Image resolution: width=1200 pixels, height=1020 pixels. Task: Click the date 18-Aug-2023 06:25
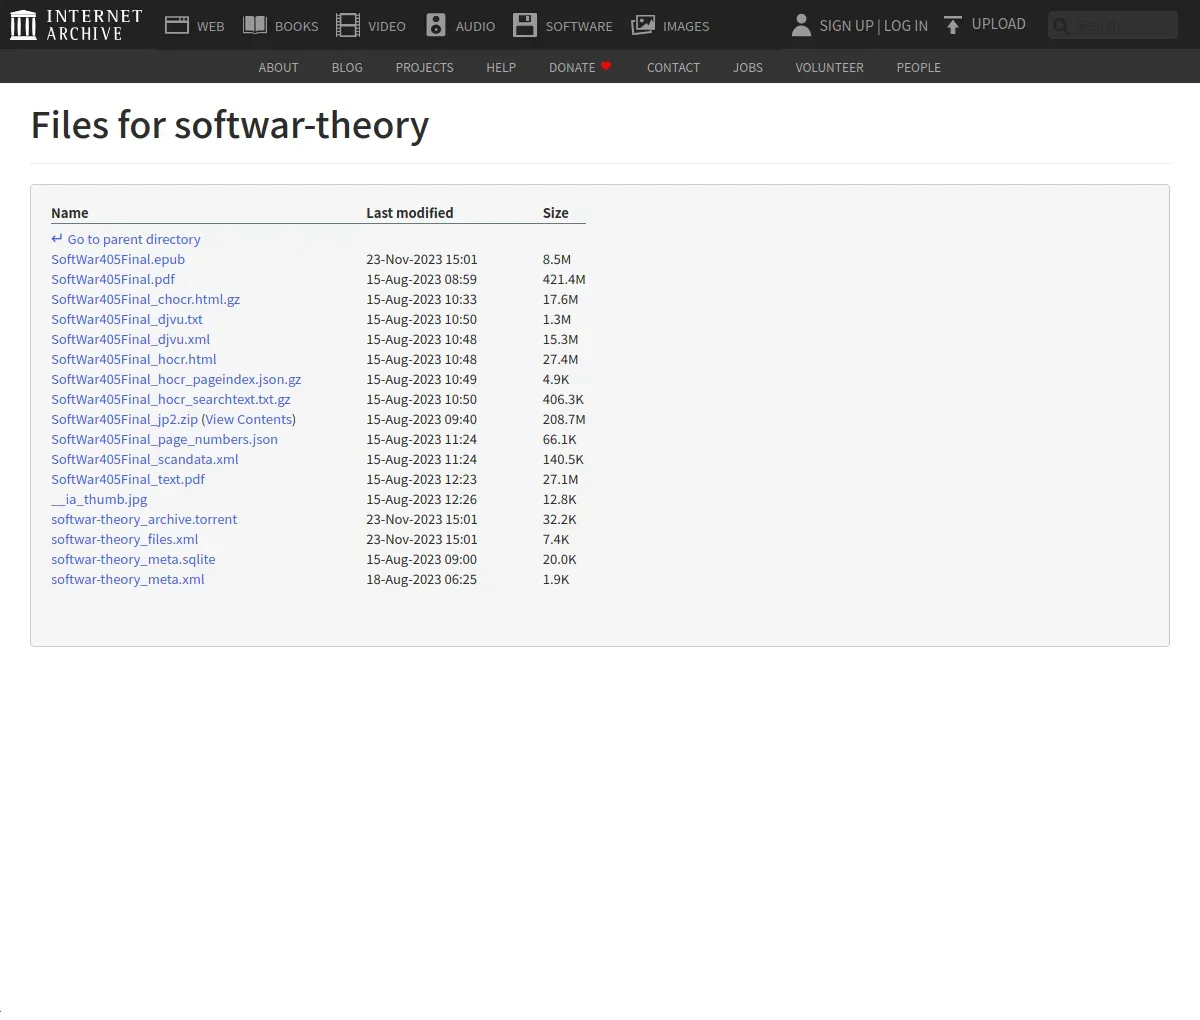[421, 579]
